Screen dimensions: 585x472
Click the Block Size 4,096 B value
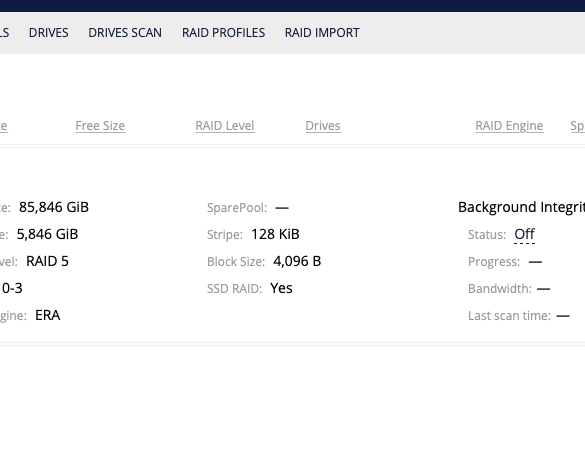[x=297, y=261]
